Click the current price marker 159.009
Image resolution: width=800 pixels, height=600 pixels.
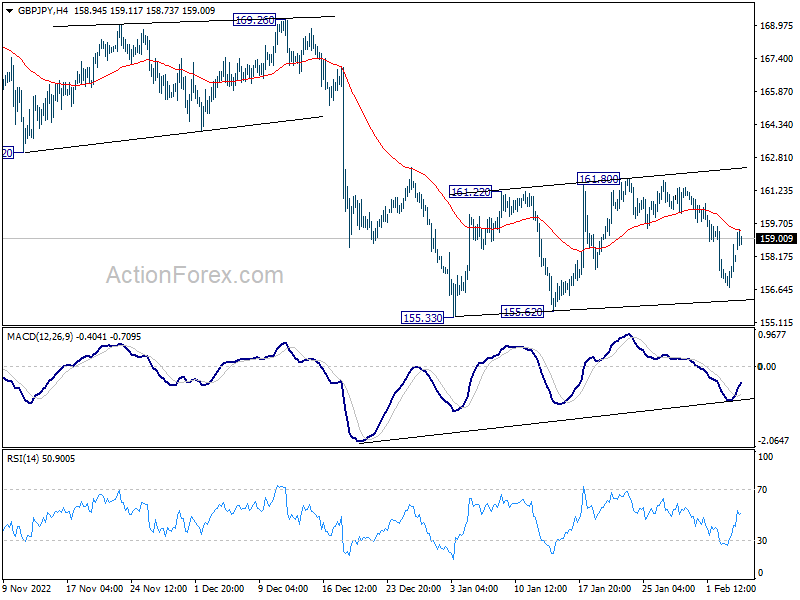pos(776,239)
